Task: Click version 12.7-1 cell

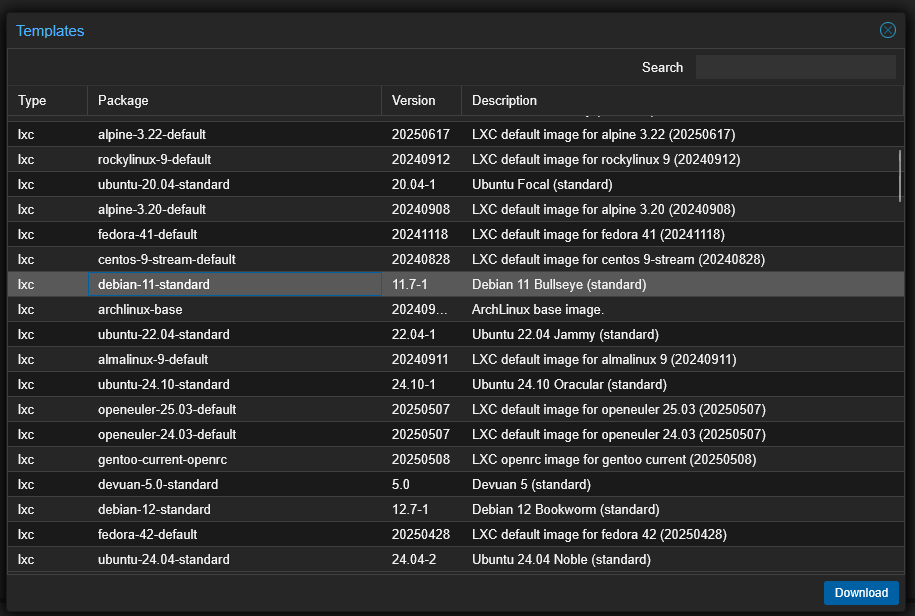Action: [x=410, y=509]
